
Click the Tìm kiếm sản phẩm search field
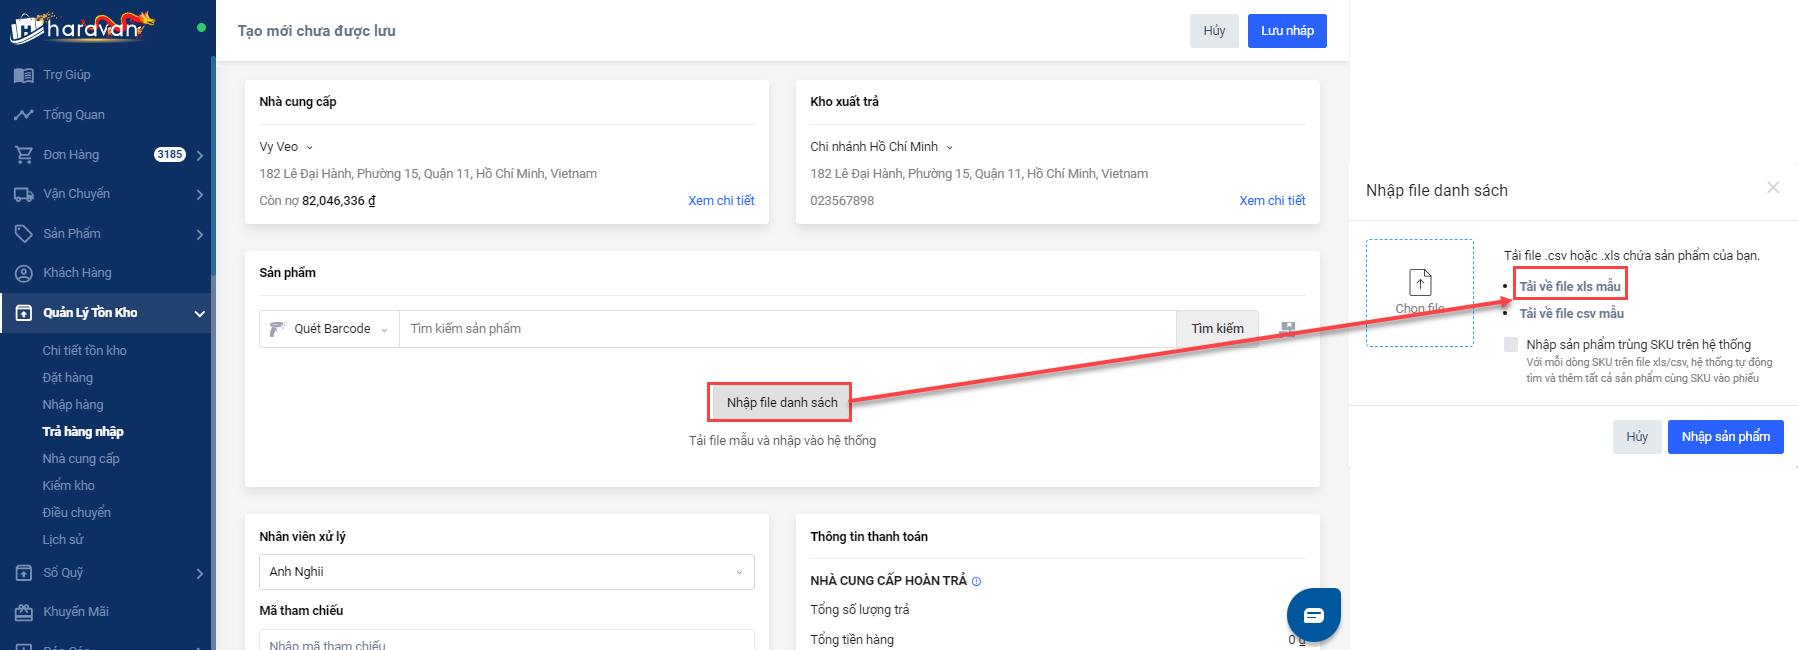pos(786,329)
